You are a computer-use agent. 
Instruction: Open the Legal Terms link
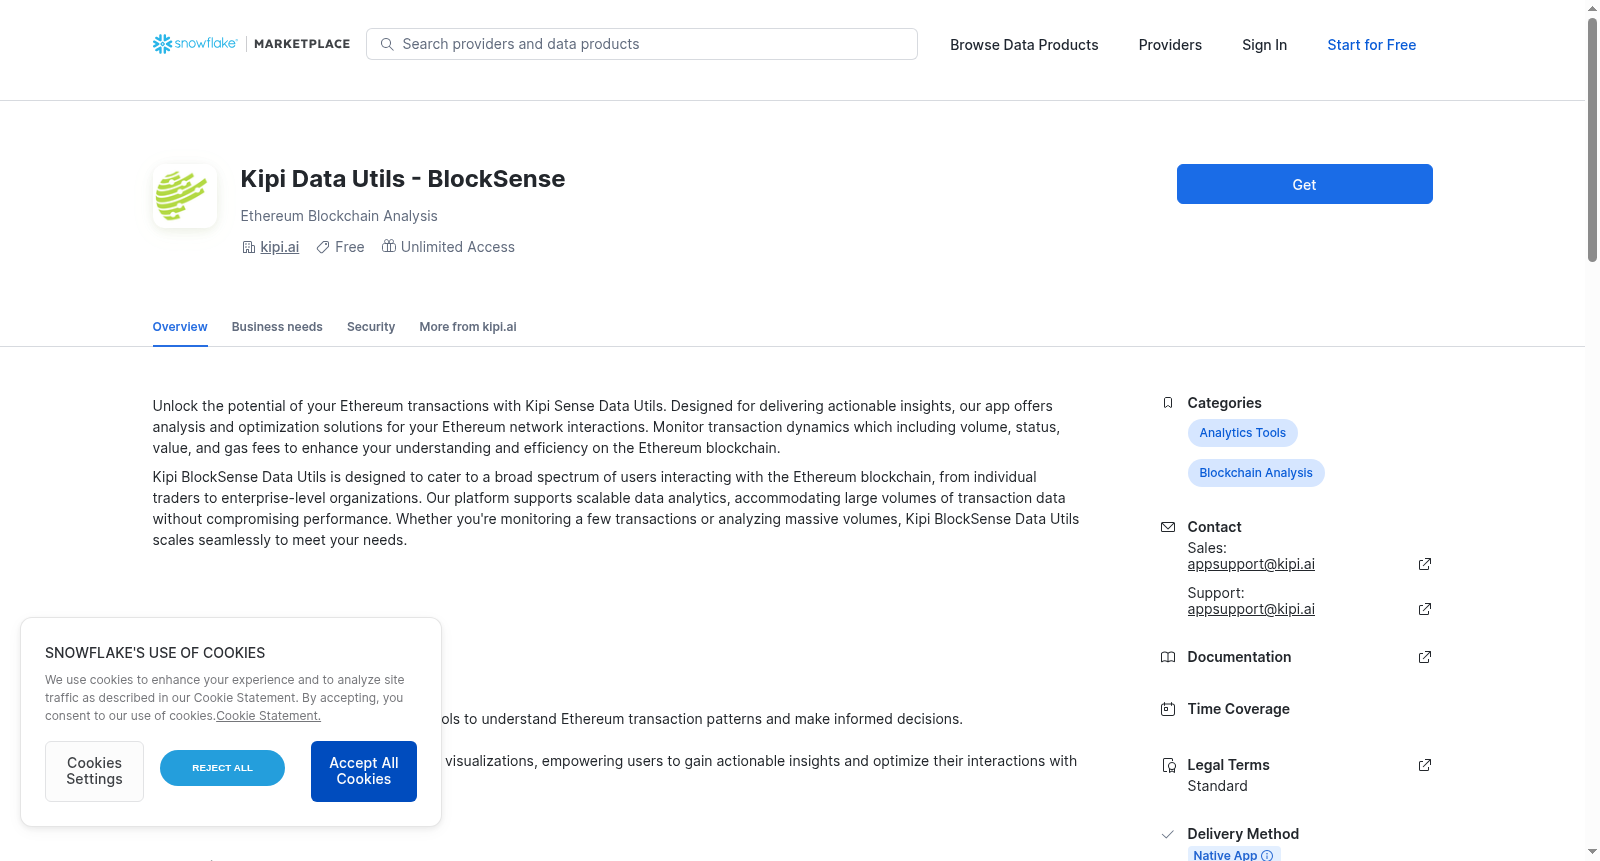pyautogui.click(x=1228, y=765)
